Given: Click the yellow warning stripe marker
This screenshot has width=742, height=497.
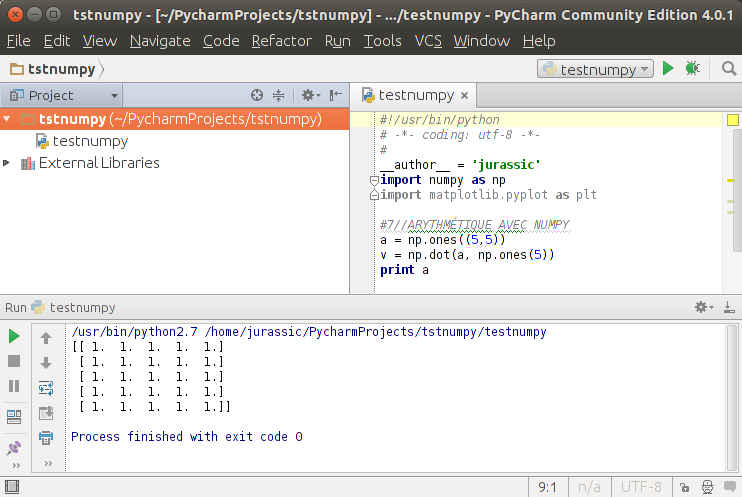Looking at the screenshot, I should [x=731, y=180].
